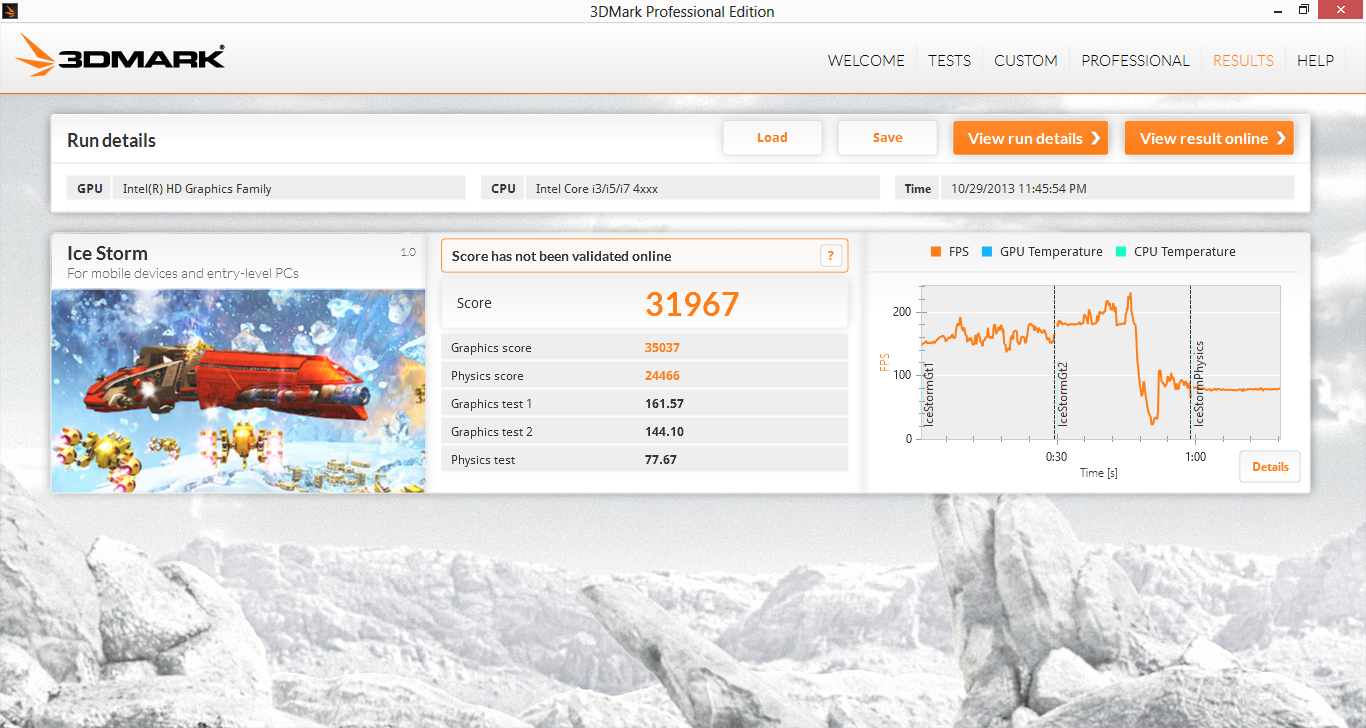Image resolution: width=1366 pixels, height=728 pixels.
Task: Open View run details
Action: 1030,138
